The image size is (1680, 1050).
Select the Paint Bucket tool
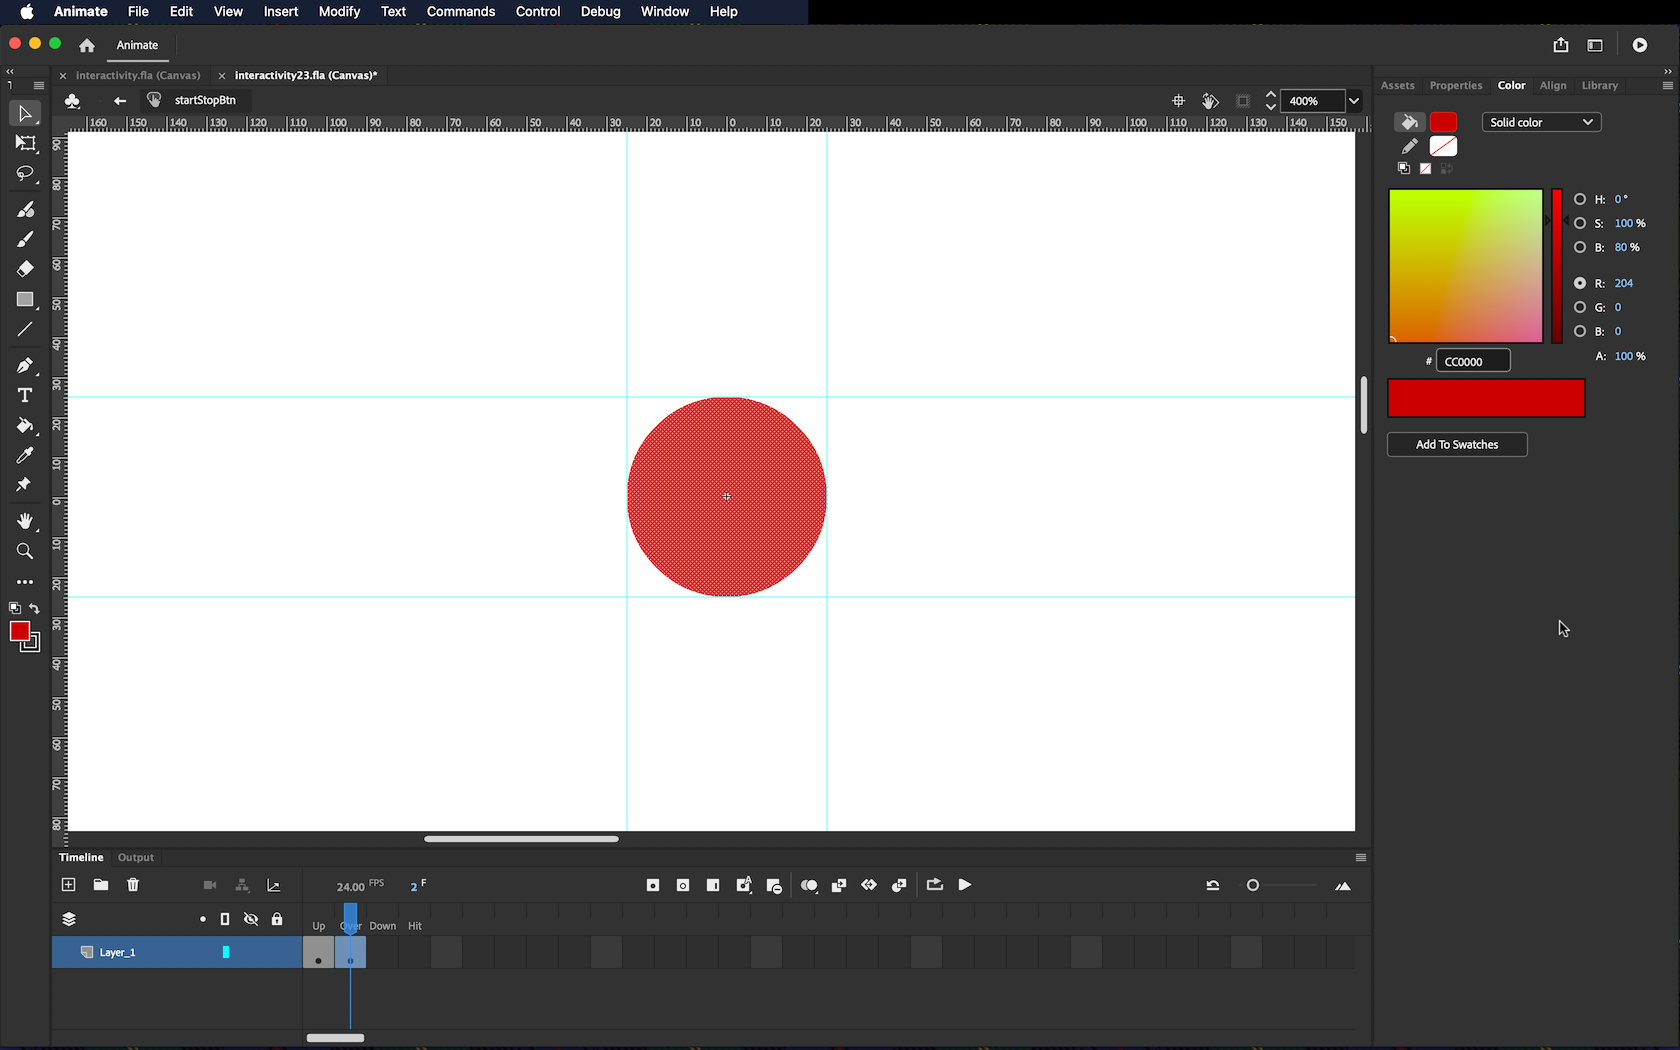pos(25,426)
